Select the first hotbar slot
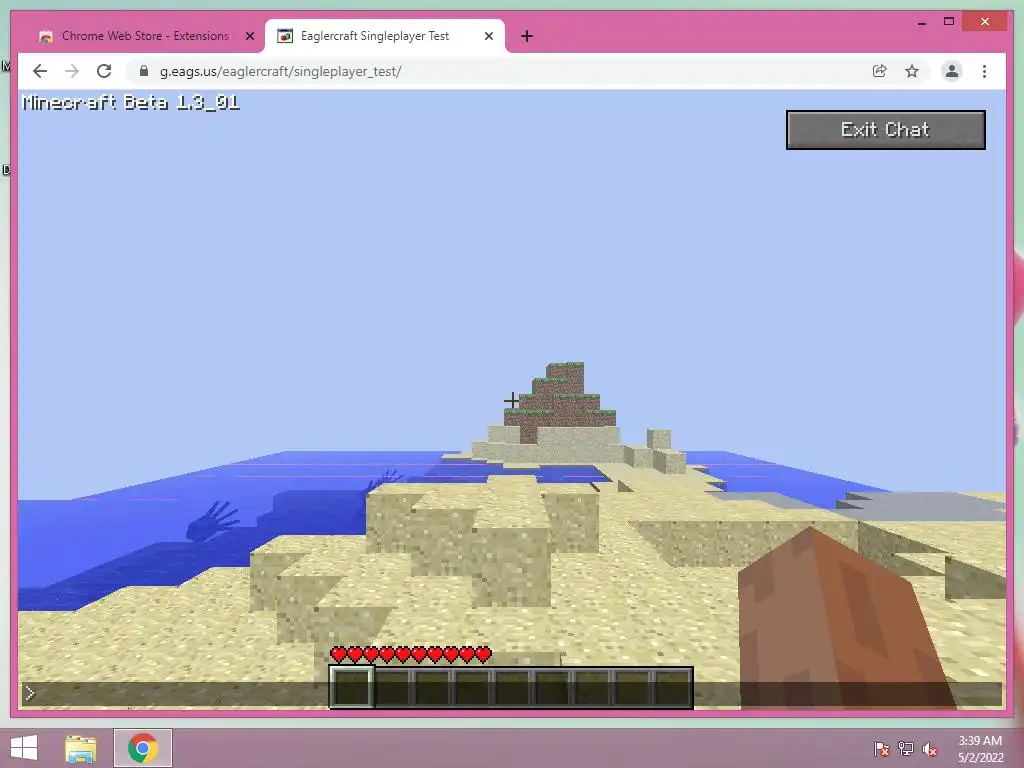This screenshot has width=1024, height=768. (351, 687)
